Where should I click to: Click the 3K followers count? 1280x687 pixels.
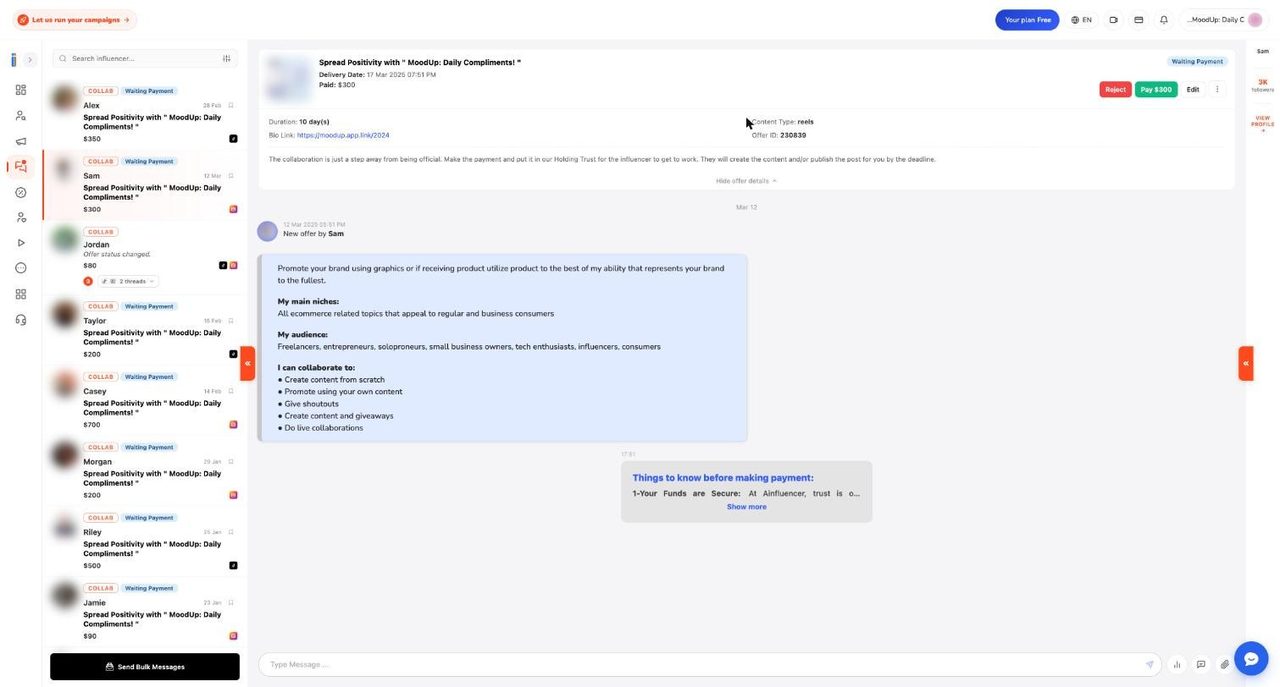[x=1263, y=85]
